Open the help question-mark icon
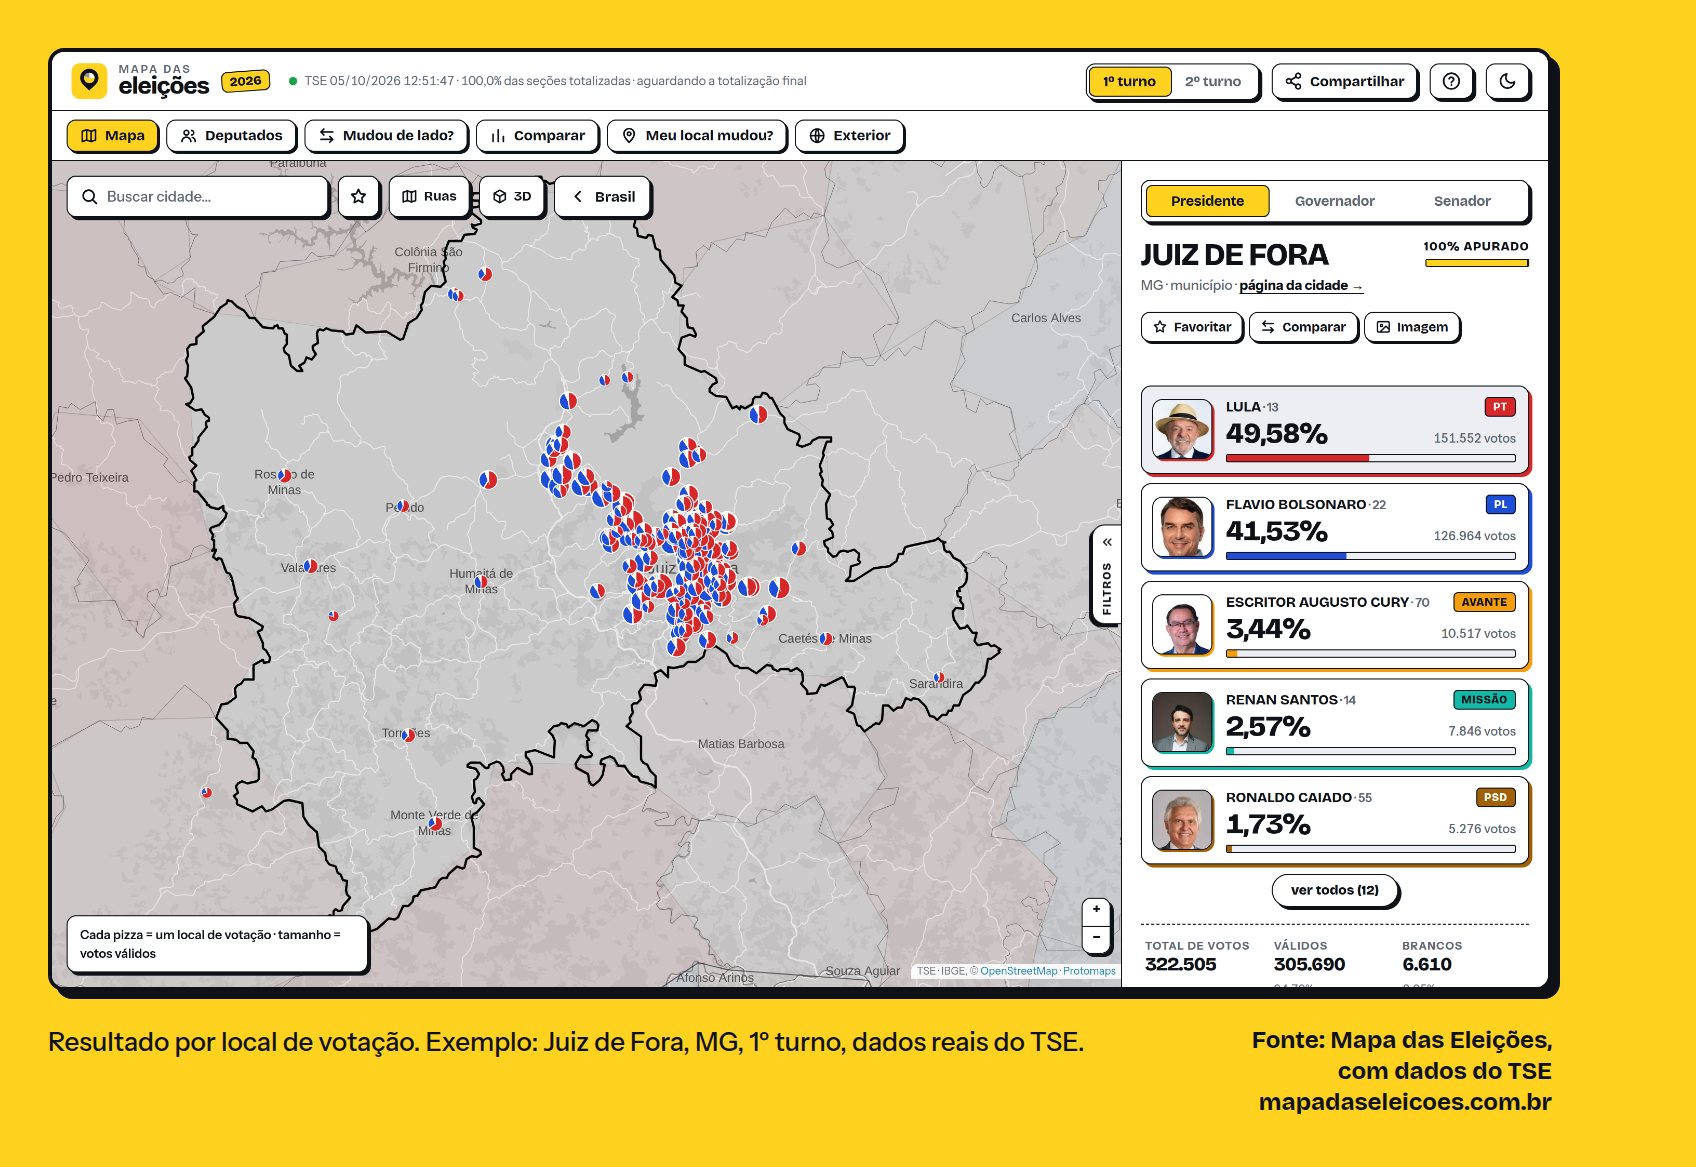 (x=1451, y=81)
